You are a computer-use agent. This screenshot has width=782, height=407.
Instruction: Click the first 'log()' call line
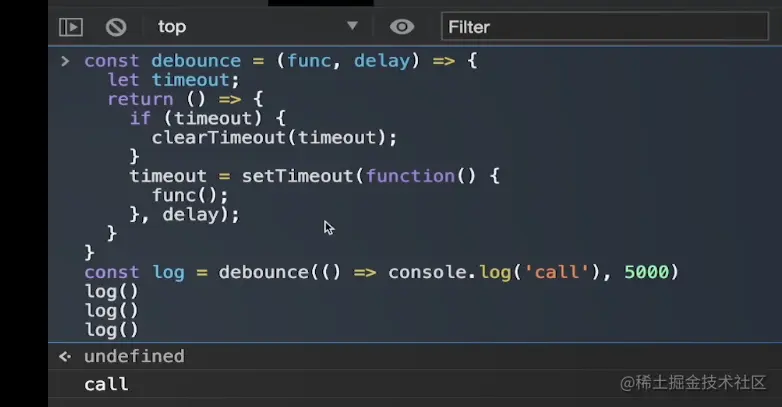[111, 291]
